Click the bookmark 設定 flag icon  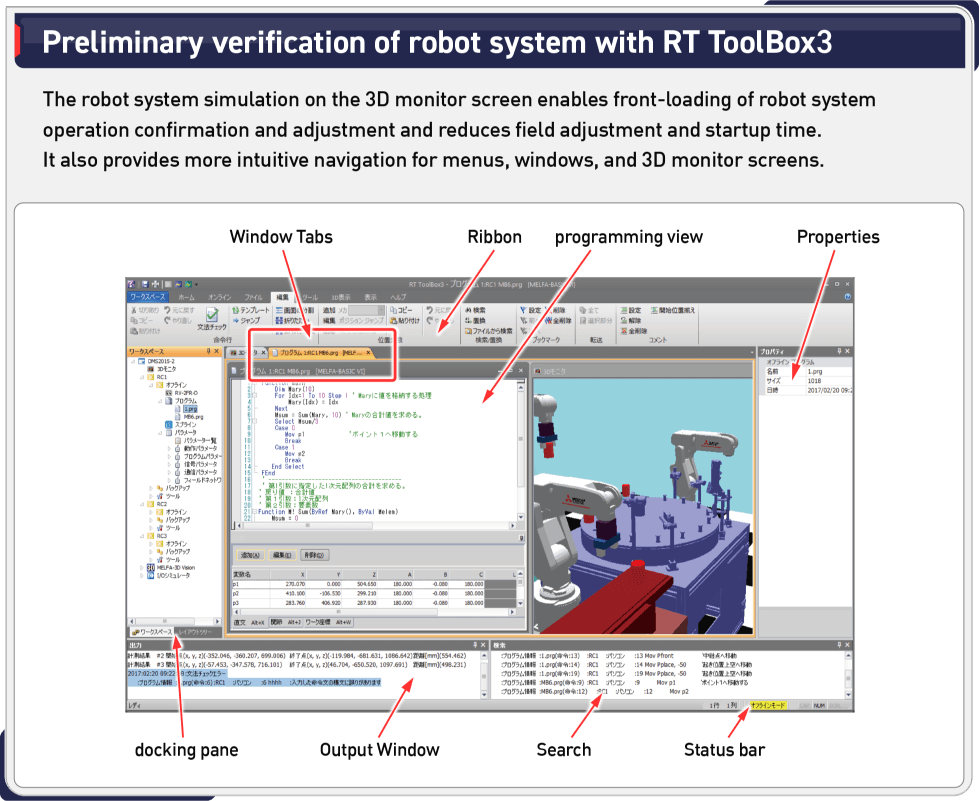(x=522, y=310)
